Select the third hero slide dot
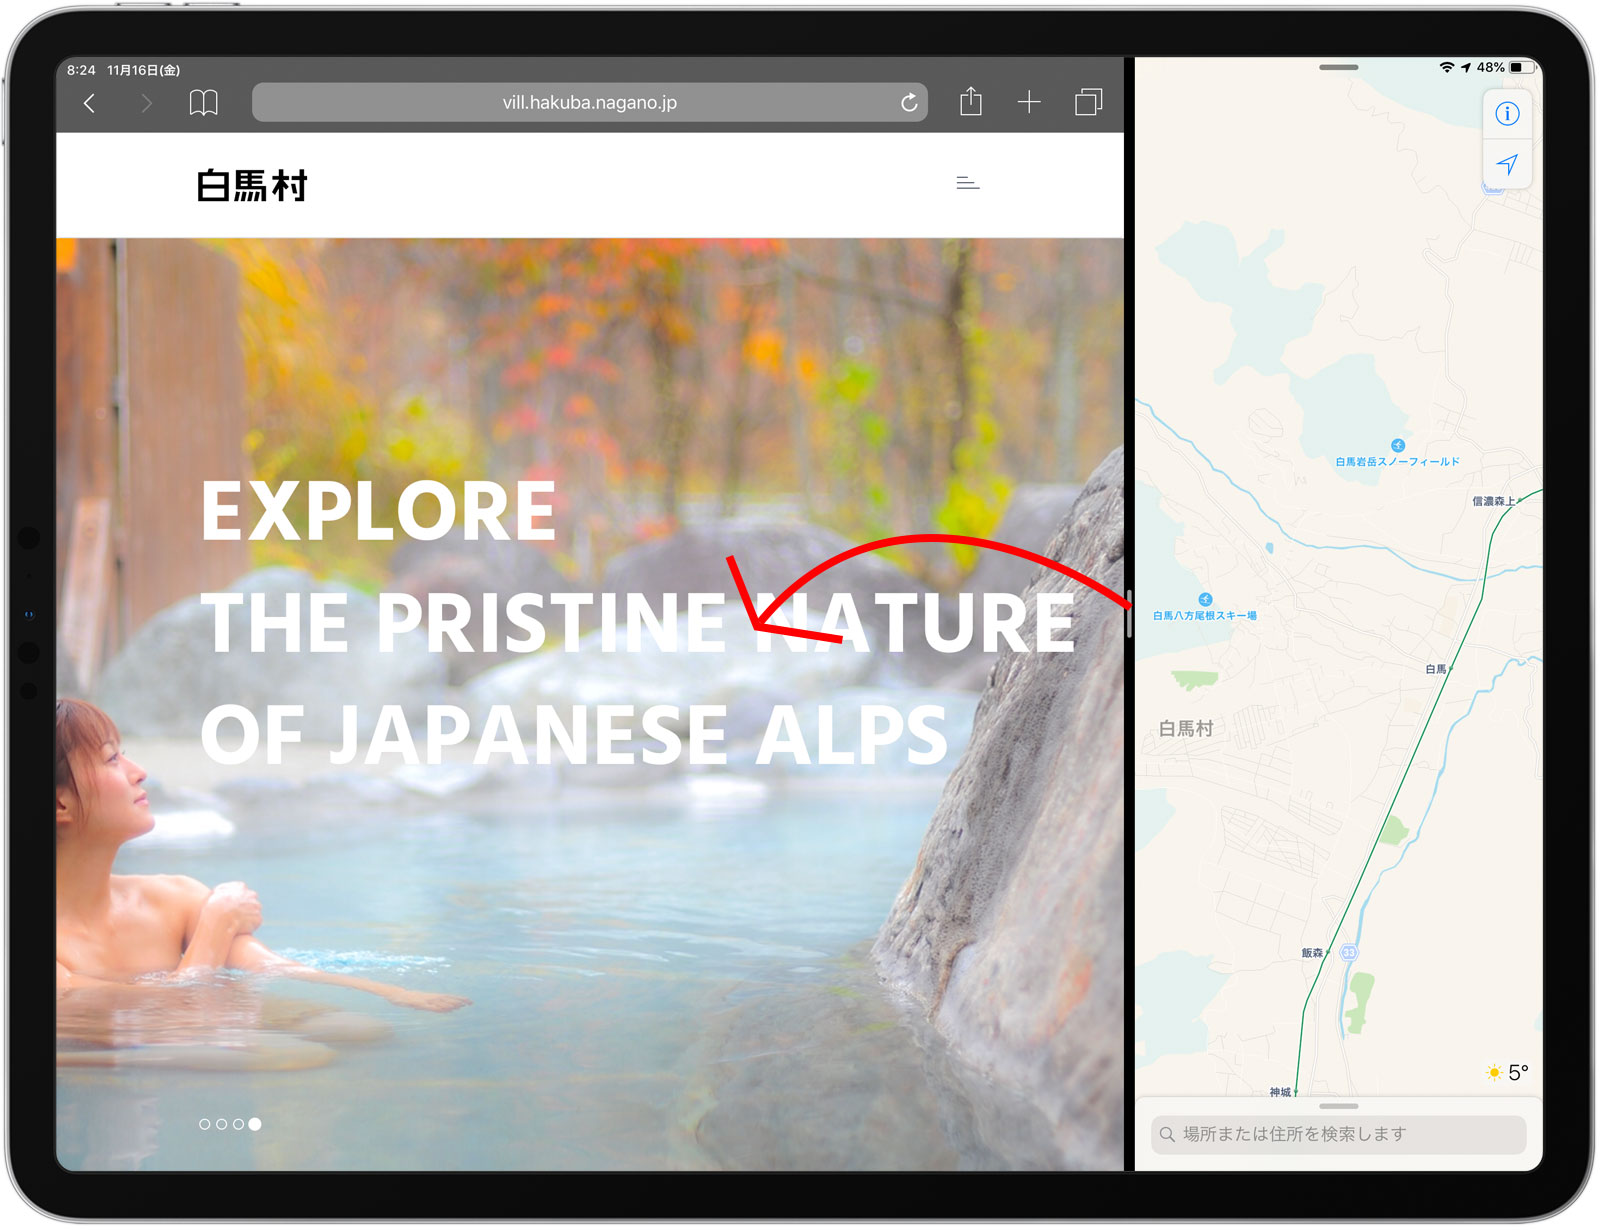 click(x=238, y=1124)
